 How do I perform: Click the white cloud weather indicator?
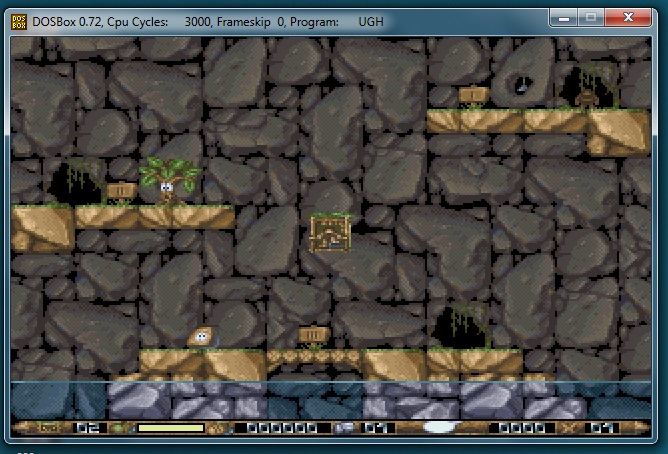click(x=441, y=427)
